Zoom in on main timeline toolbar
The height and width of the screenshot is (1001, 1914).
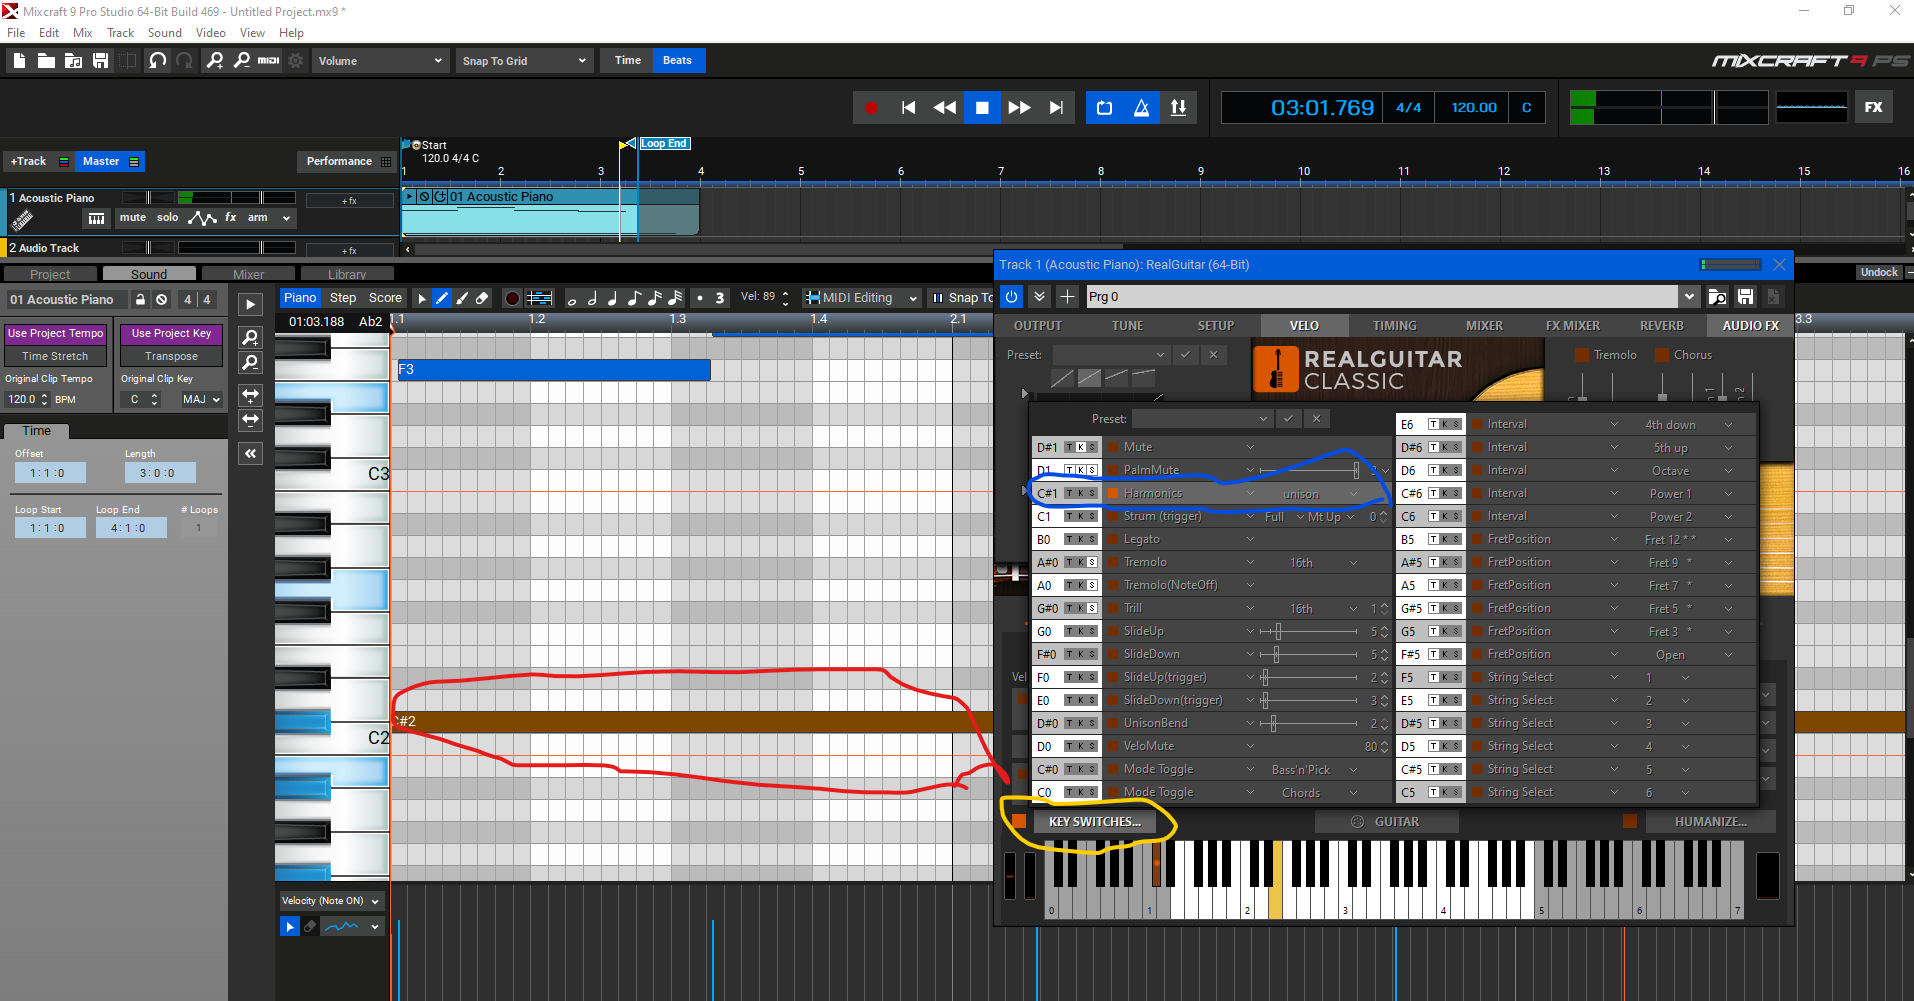(215, 61)
